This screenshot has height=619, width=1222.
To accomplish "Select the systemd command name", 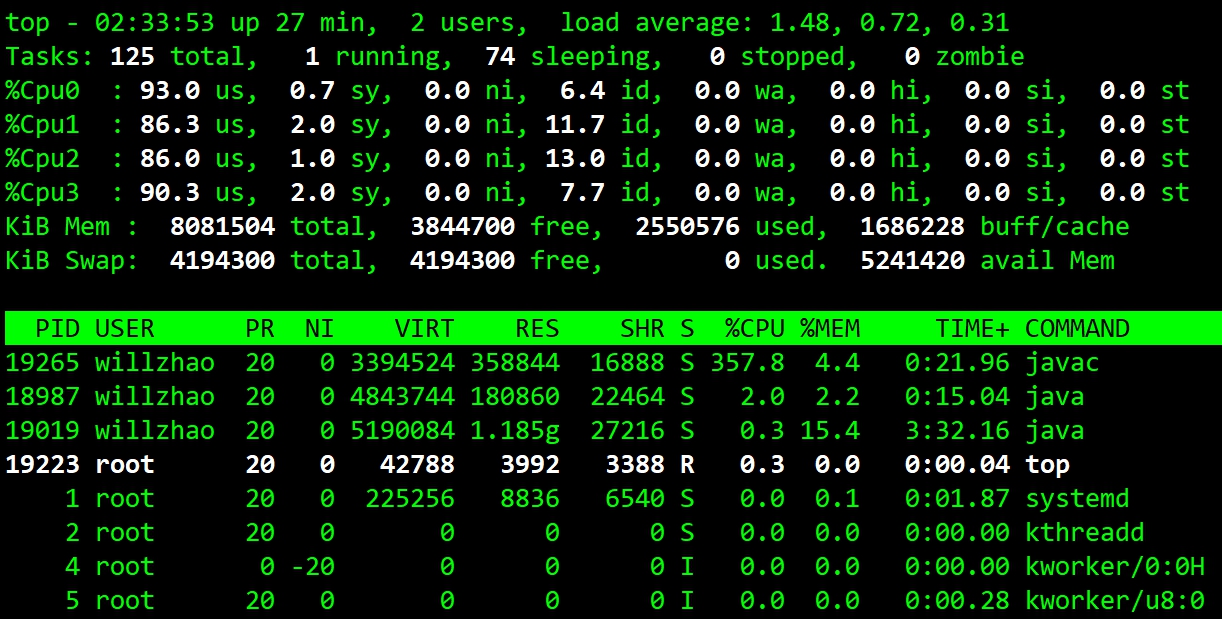I will [x=1078, y=498].
